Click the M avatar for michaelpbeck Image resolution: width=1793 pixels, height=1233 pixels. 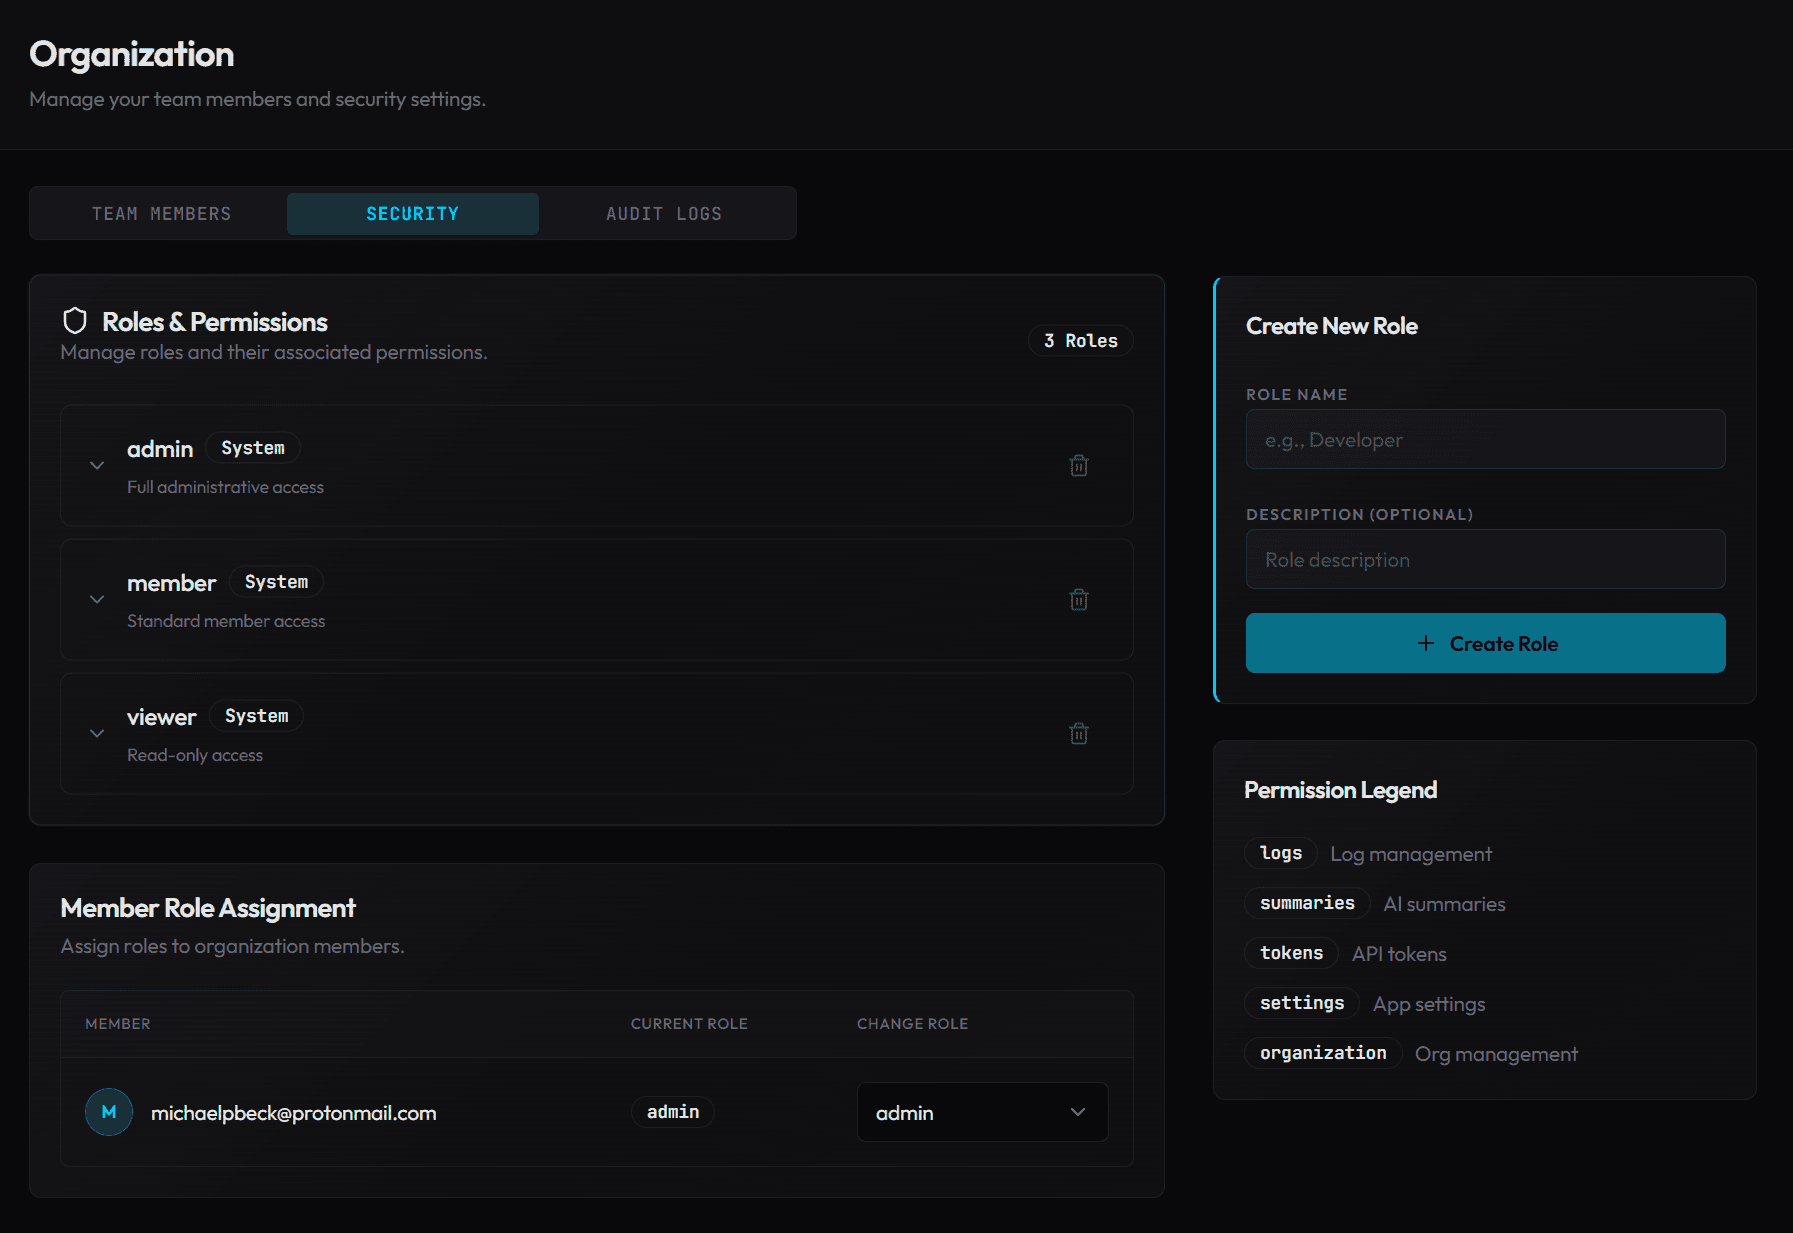point(109,1112)
